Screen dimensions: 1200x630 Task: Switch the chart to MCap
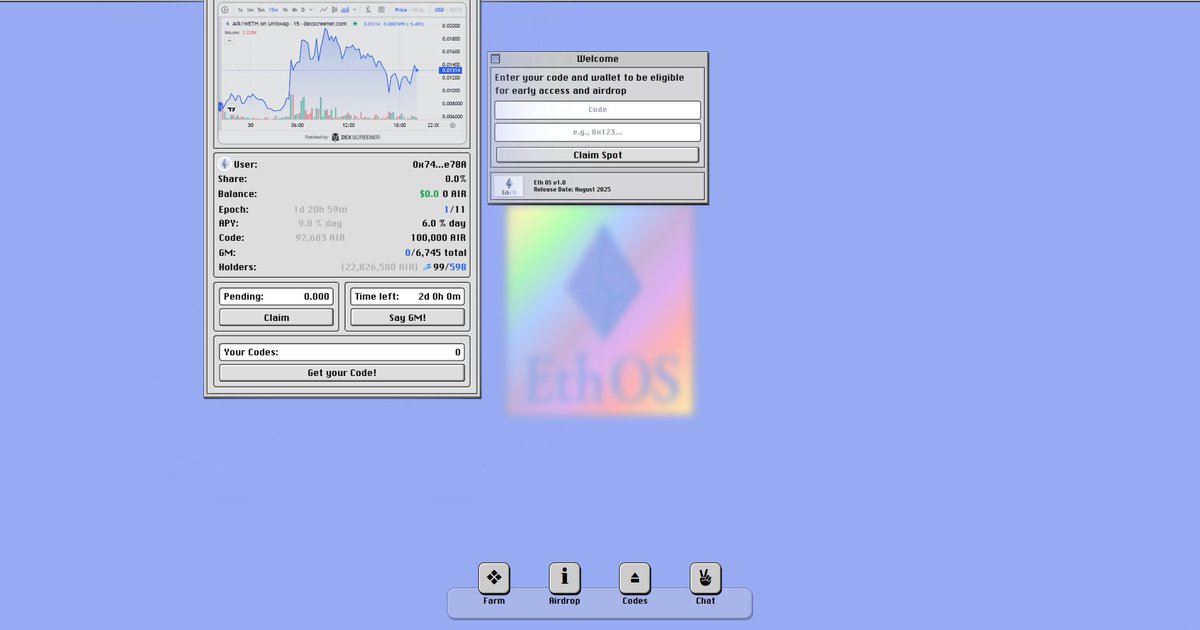click(x=419, y=10)
